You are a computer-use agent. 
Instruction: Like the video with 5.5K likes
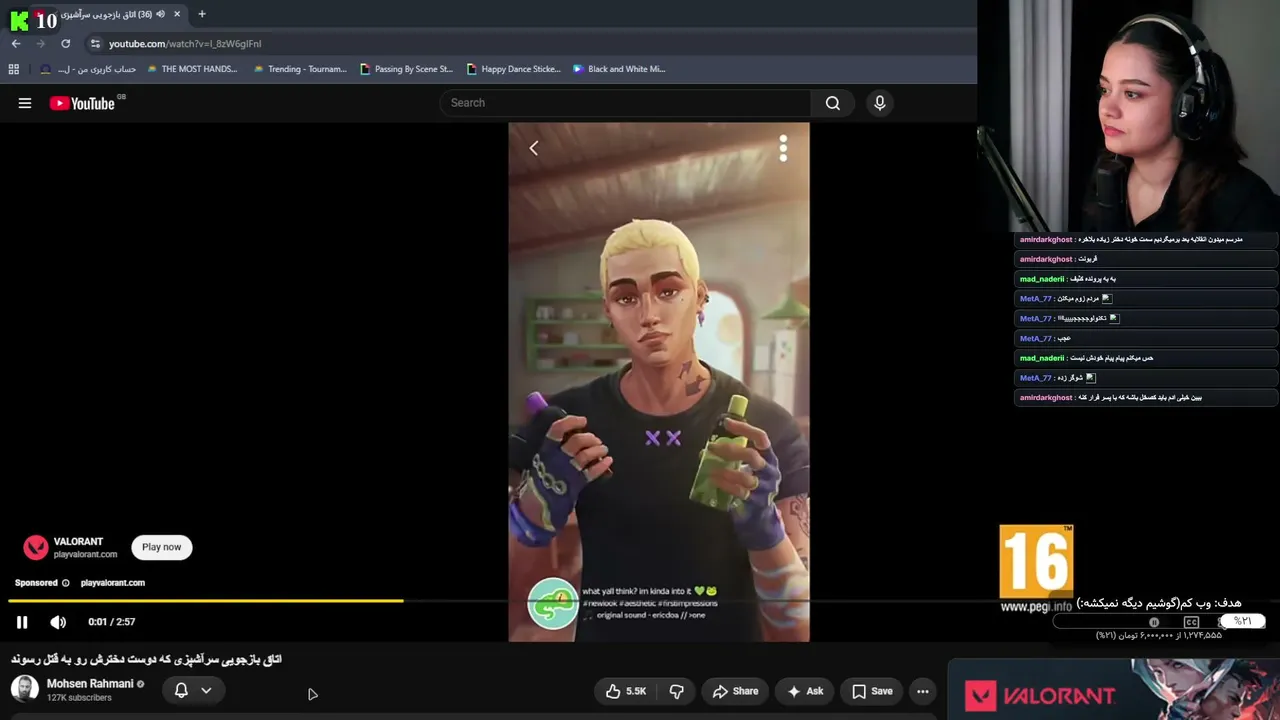626,691
